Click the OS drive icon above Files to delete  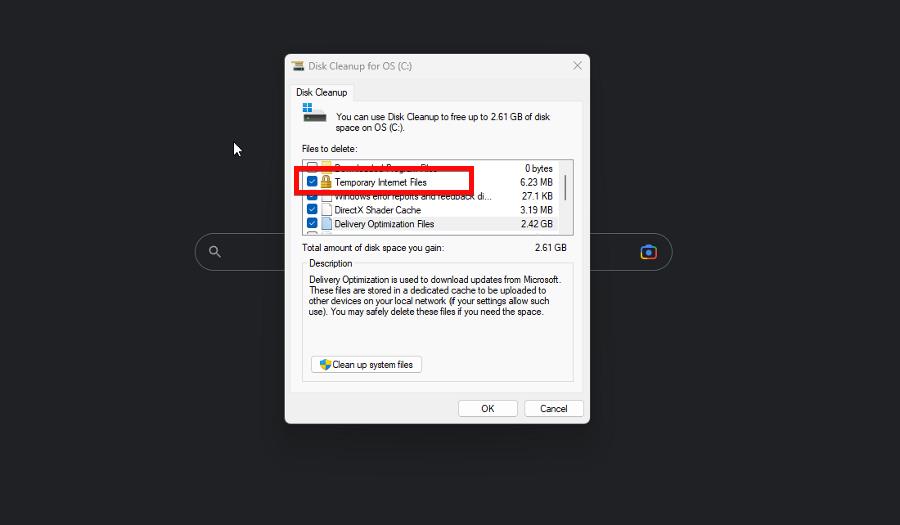click(x=314, y=112)
